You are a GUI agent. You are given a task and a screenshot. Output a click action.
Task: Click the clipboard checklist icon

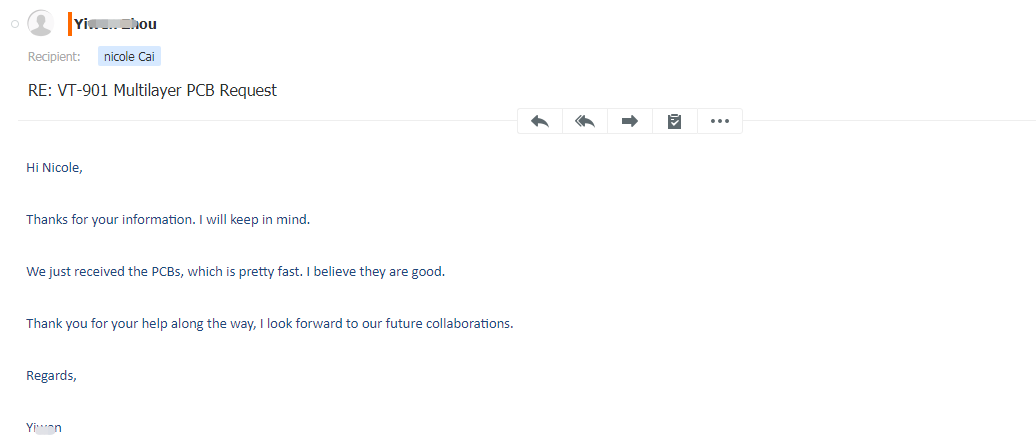click(675, 121)
